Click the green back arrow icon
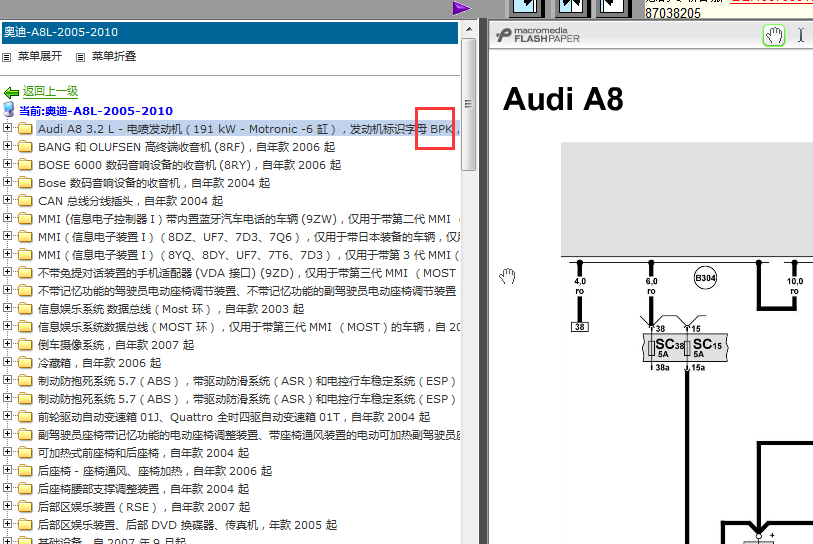 click(x=11, y=93)
